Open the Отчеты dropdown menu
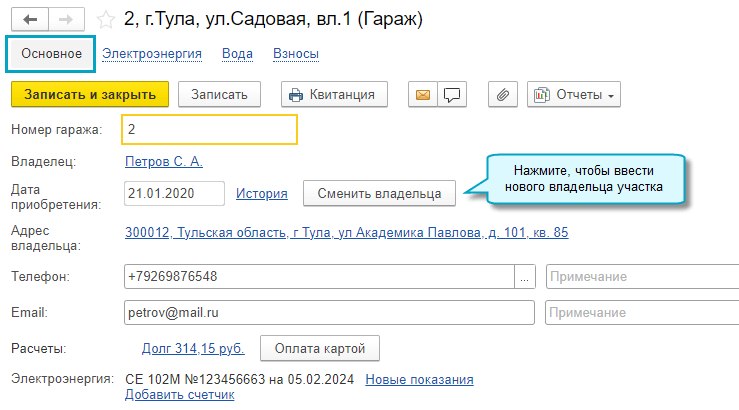Image resolution: width=739 pixels, height=410 pixels. pyautogui.click(x=574, y=95)
